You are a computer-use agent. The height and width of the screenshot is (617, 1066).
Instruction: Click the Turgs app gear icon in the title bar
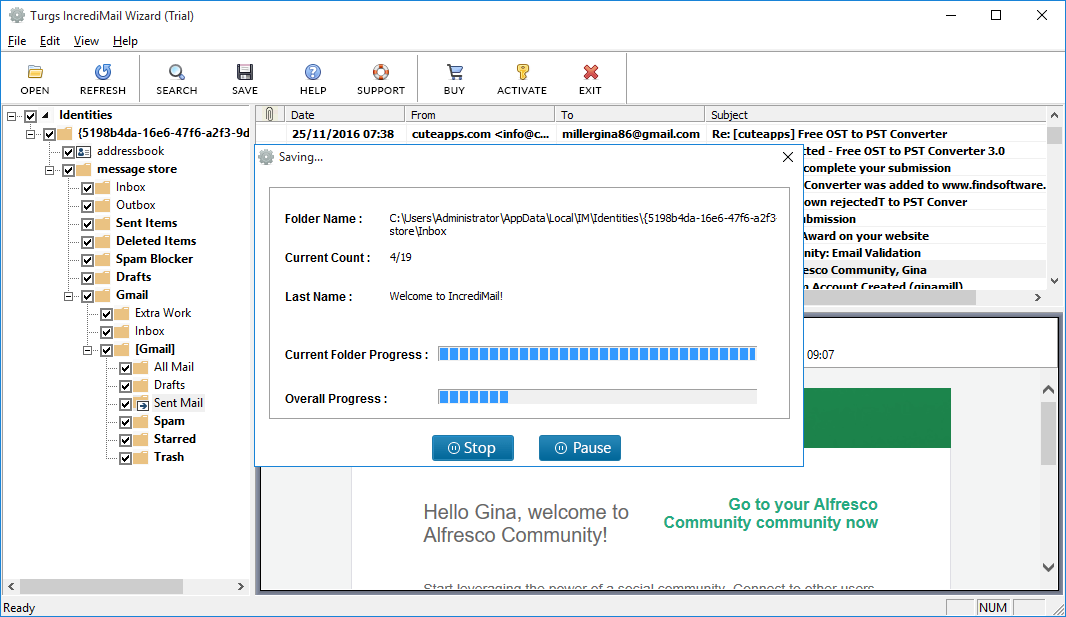(16, 15)
